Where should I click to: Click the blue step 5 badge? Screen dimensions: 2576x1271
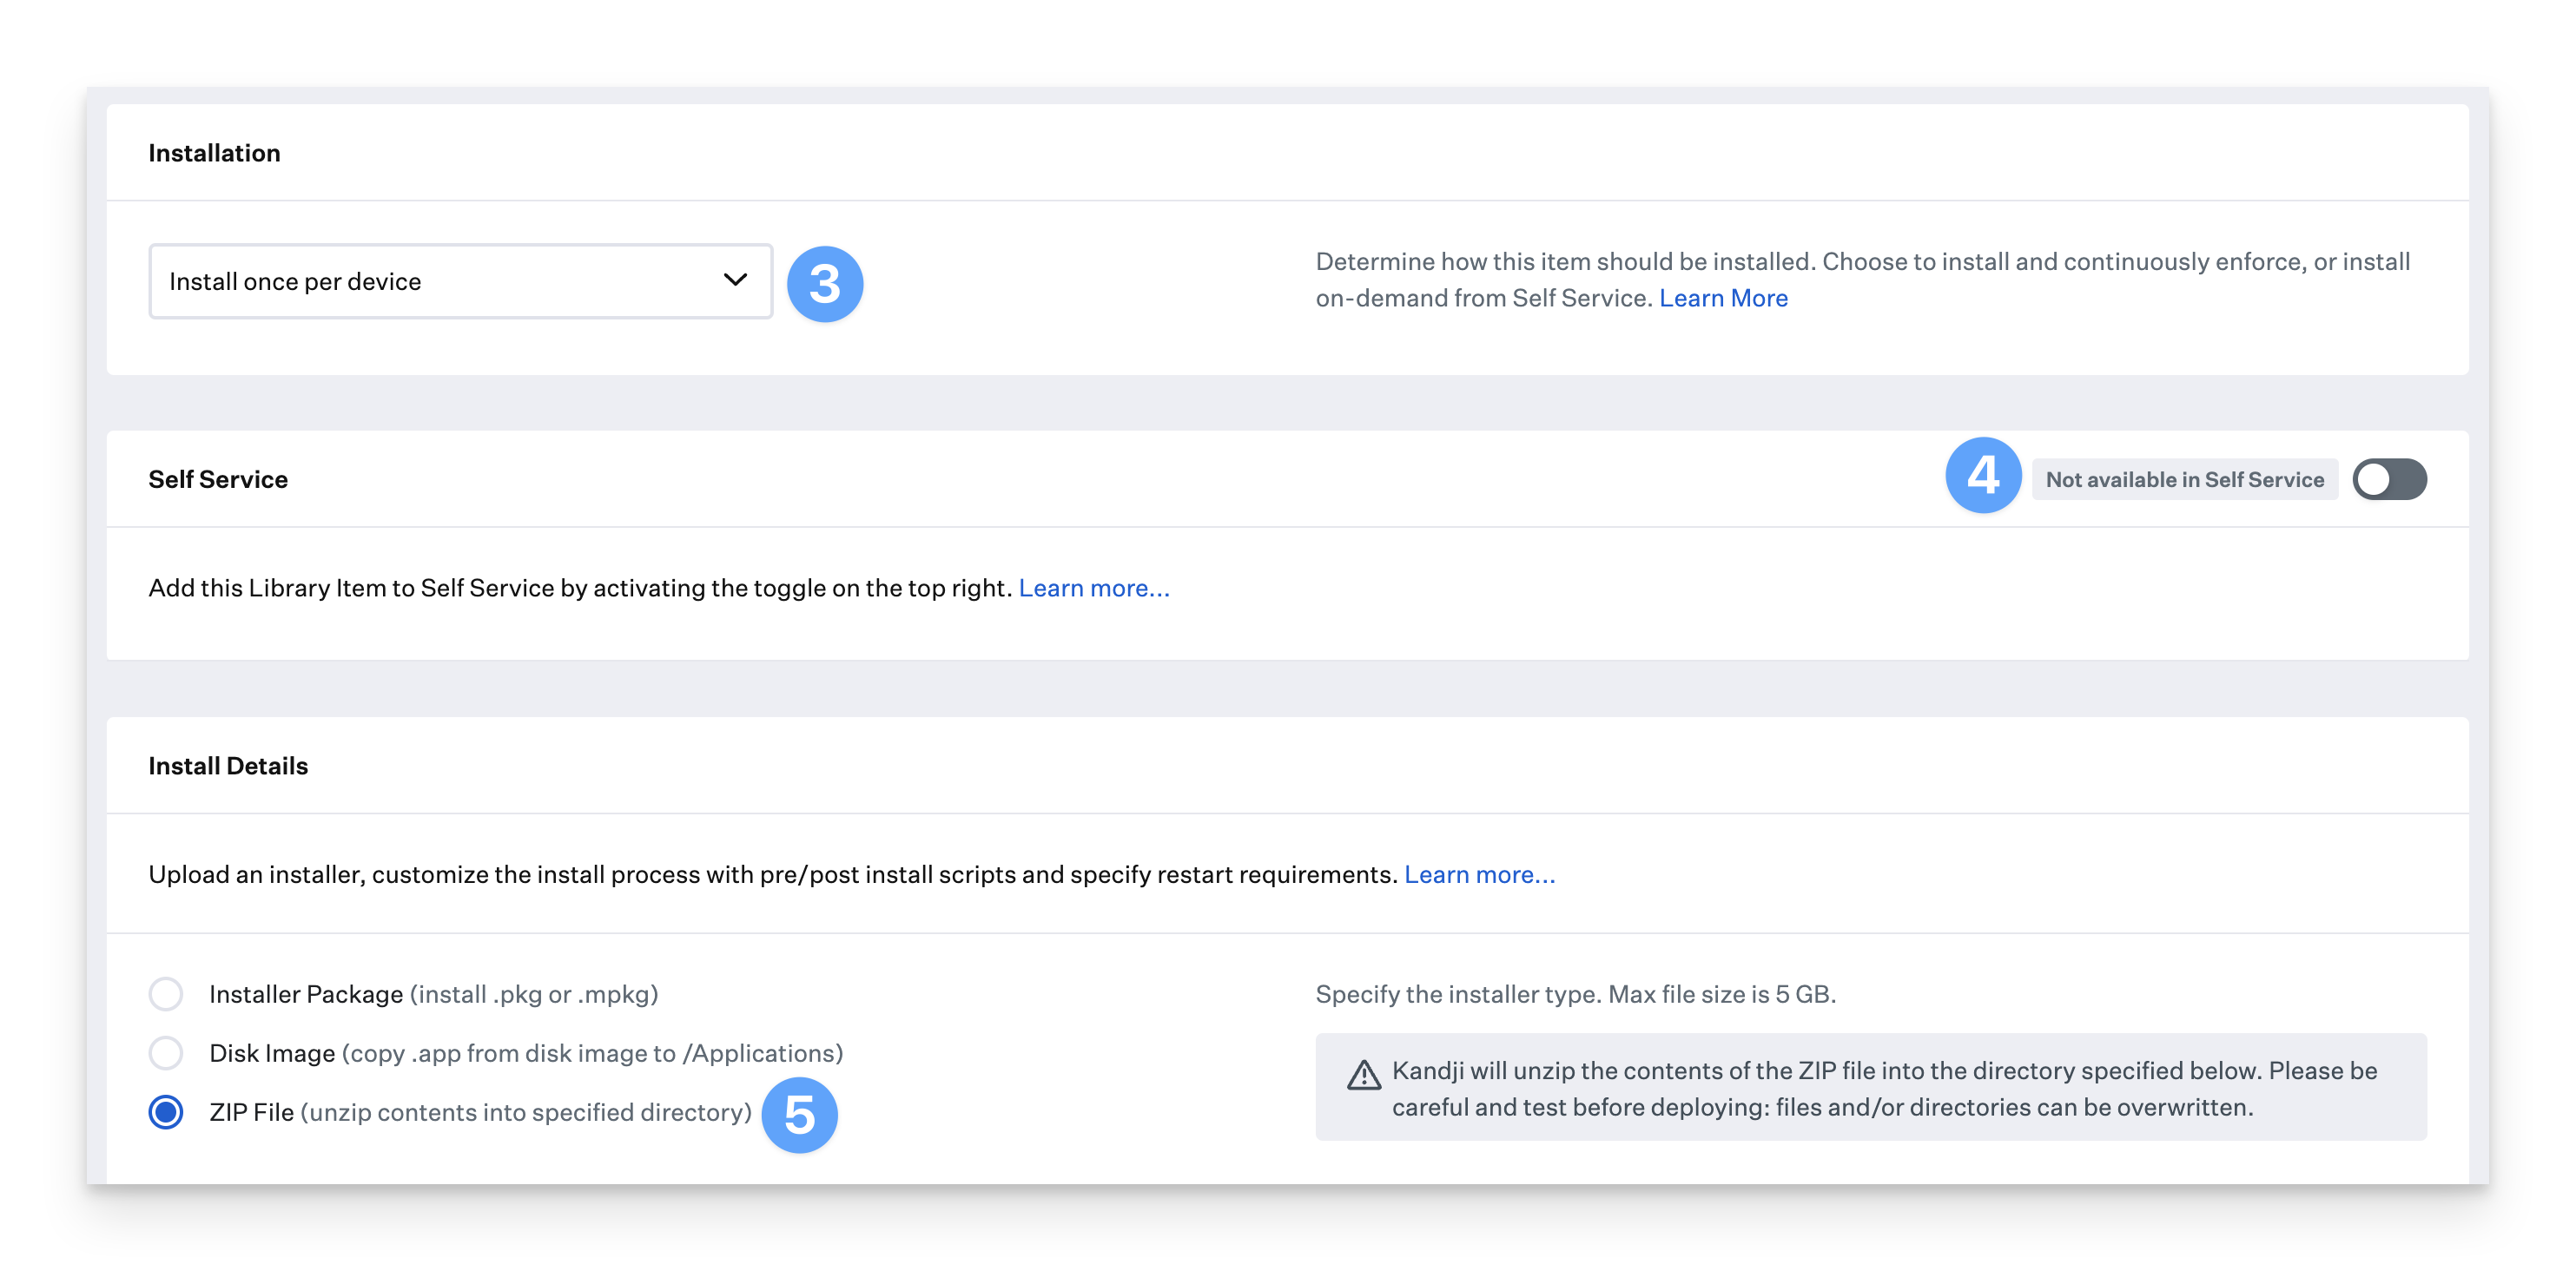pos(799,1114)
